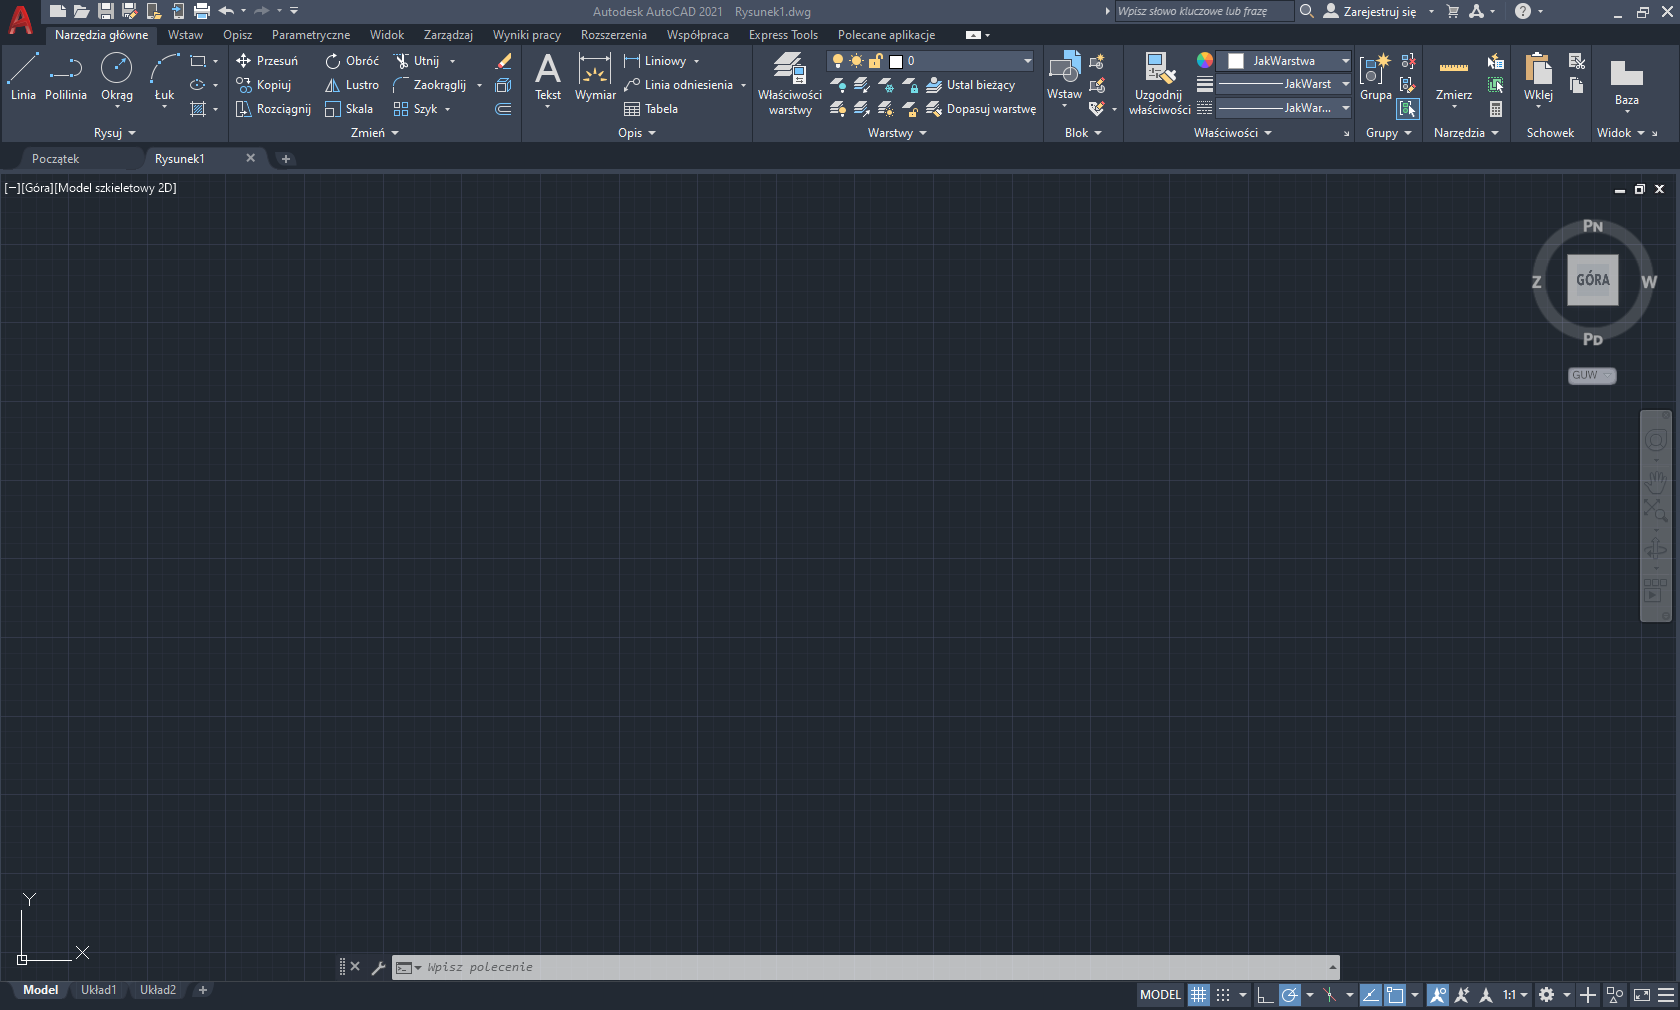Expand the Zmień panel

point(375,133)
